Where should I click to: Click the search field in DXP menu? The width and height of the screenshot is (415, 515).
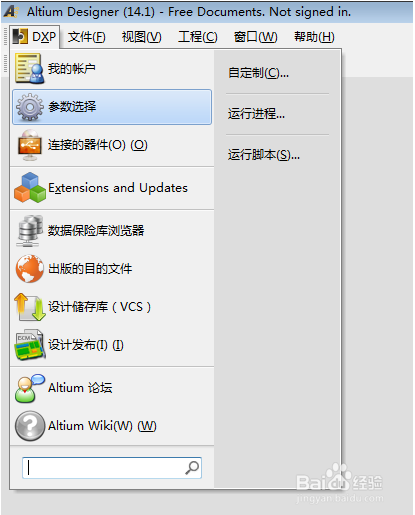pyautogui.click(x=112, y=468)
